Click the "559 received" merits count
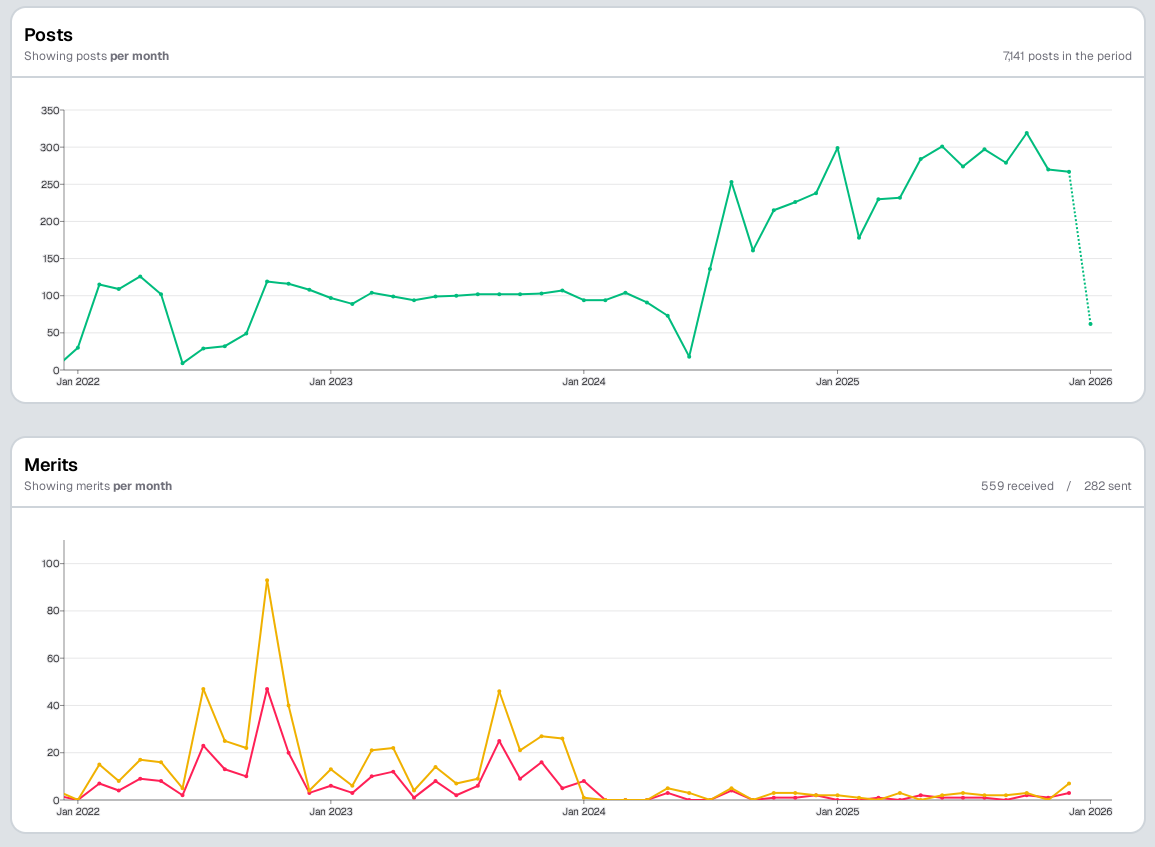The height and width of the screenshot is (847, 1155). coord(1017,486)
